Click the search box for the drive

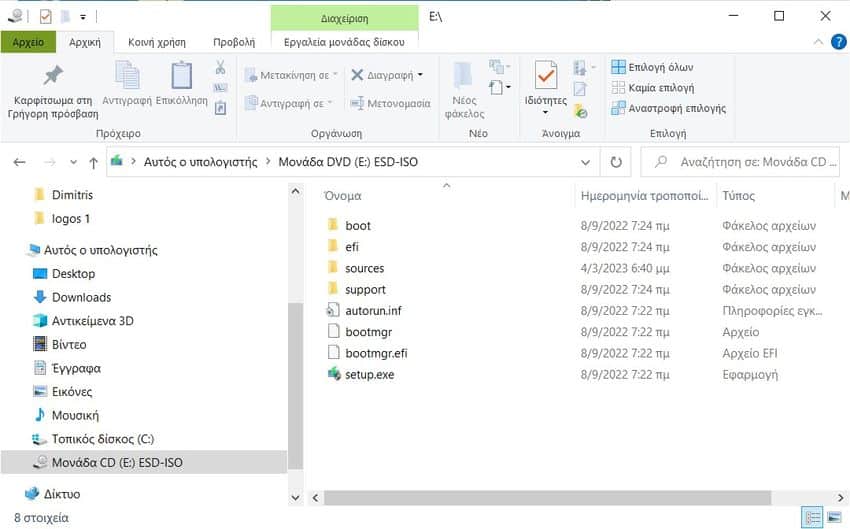(740, 162)
